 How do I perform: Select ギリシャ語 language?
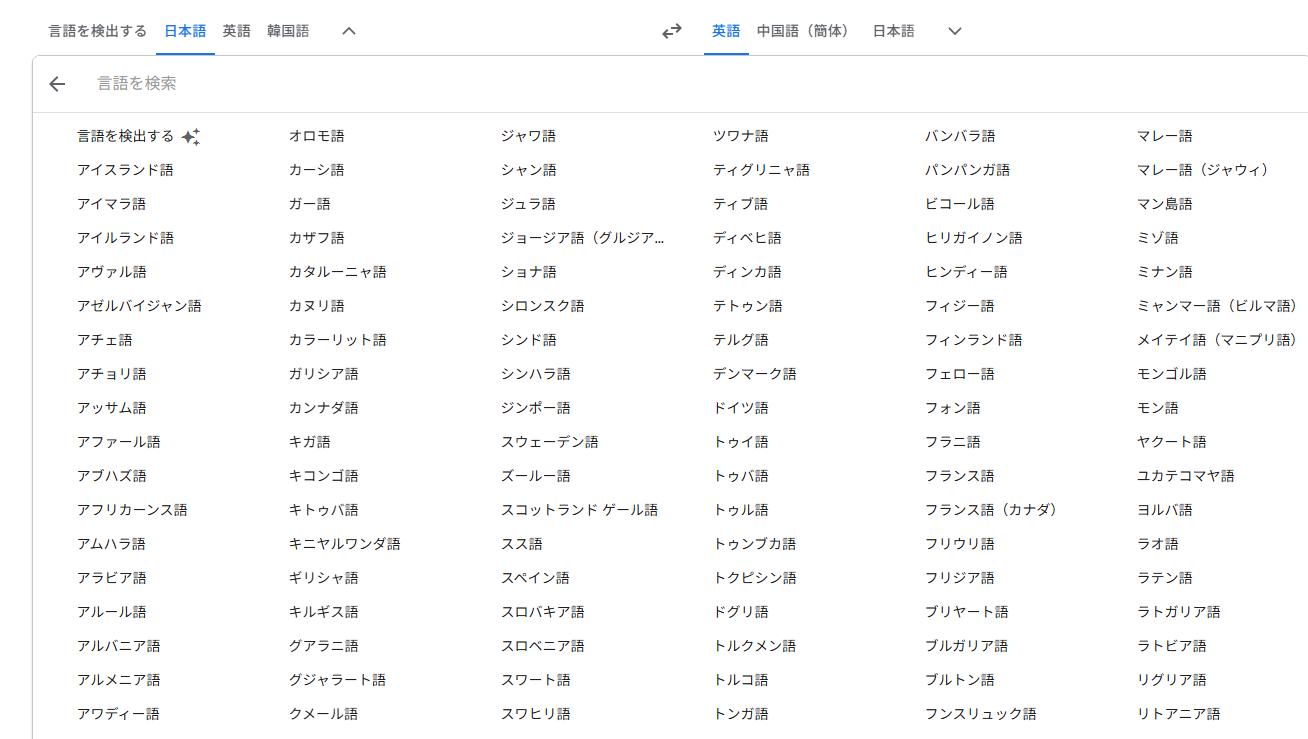(323, 578)
